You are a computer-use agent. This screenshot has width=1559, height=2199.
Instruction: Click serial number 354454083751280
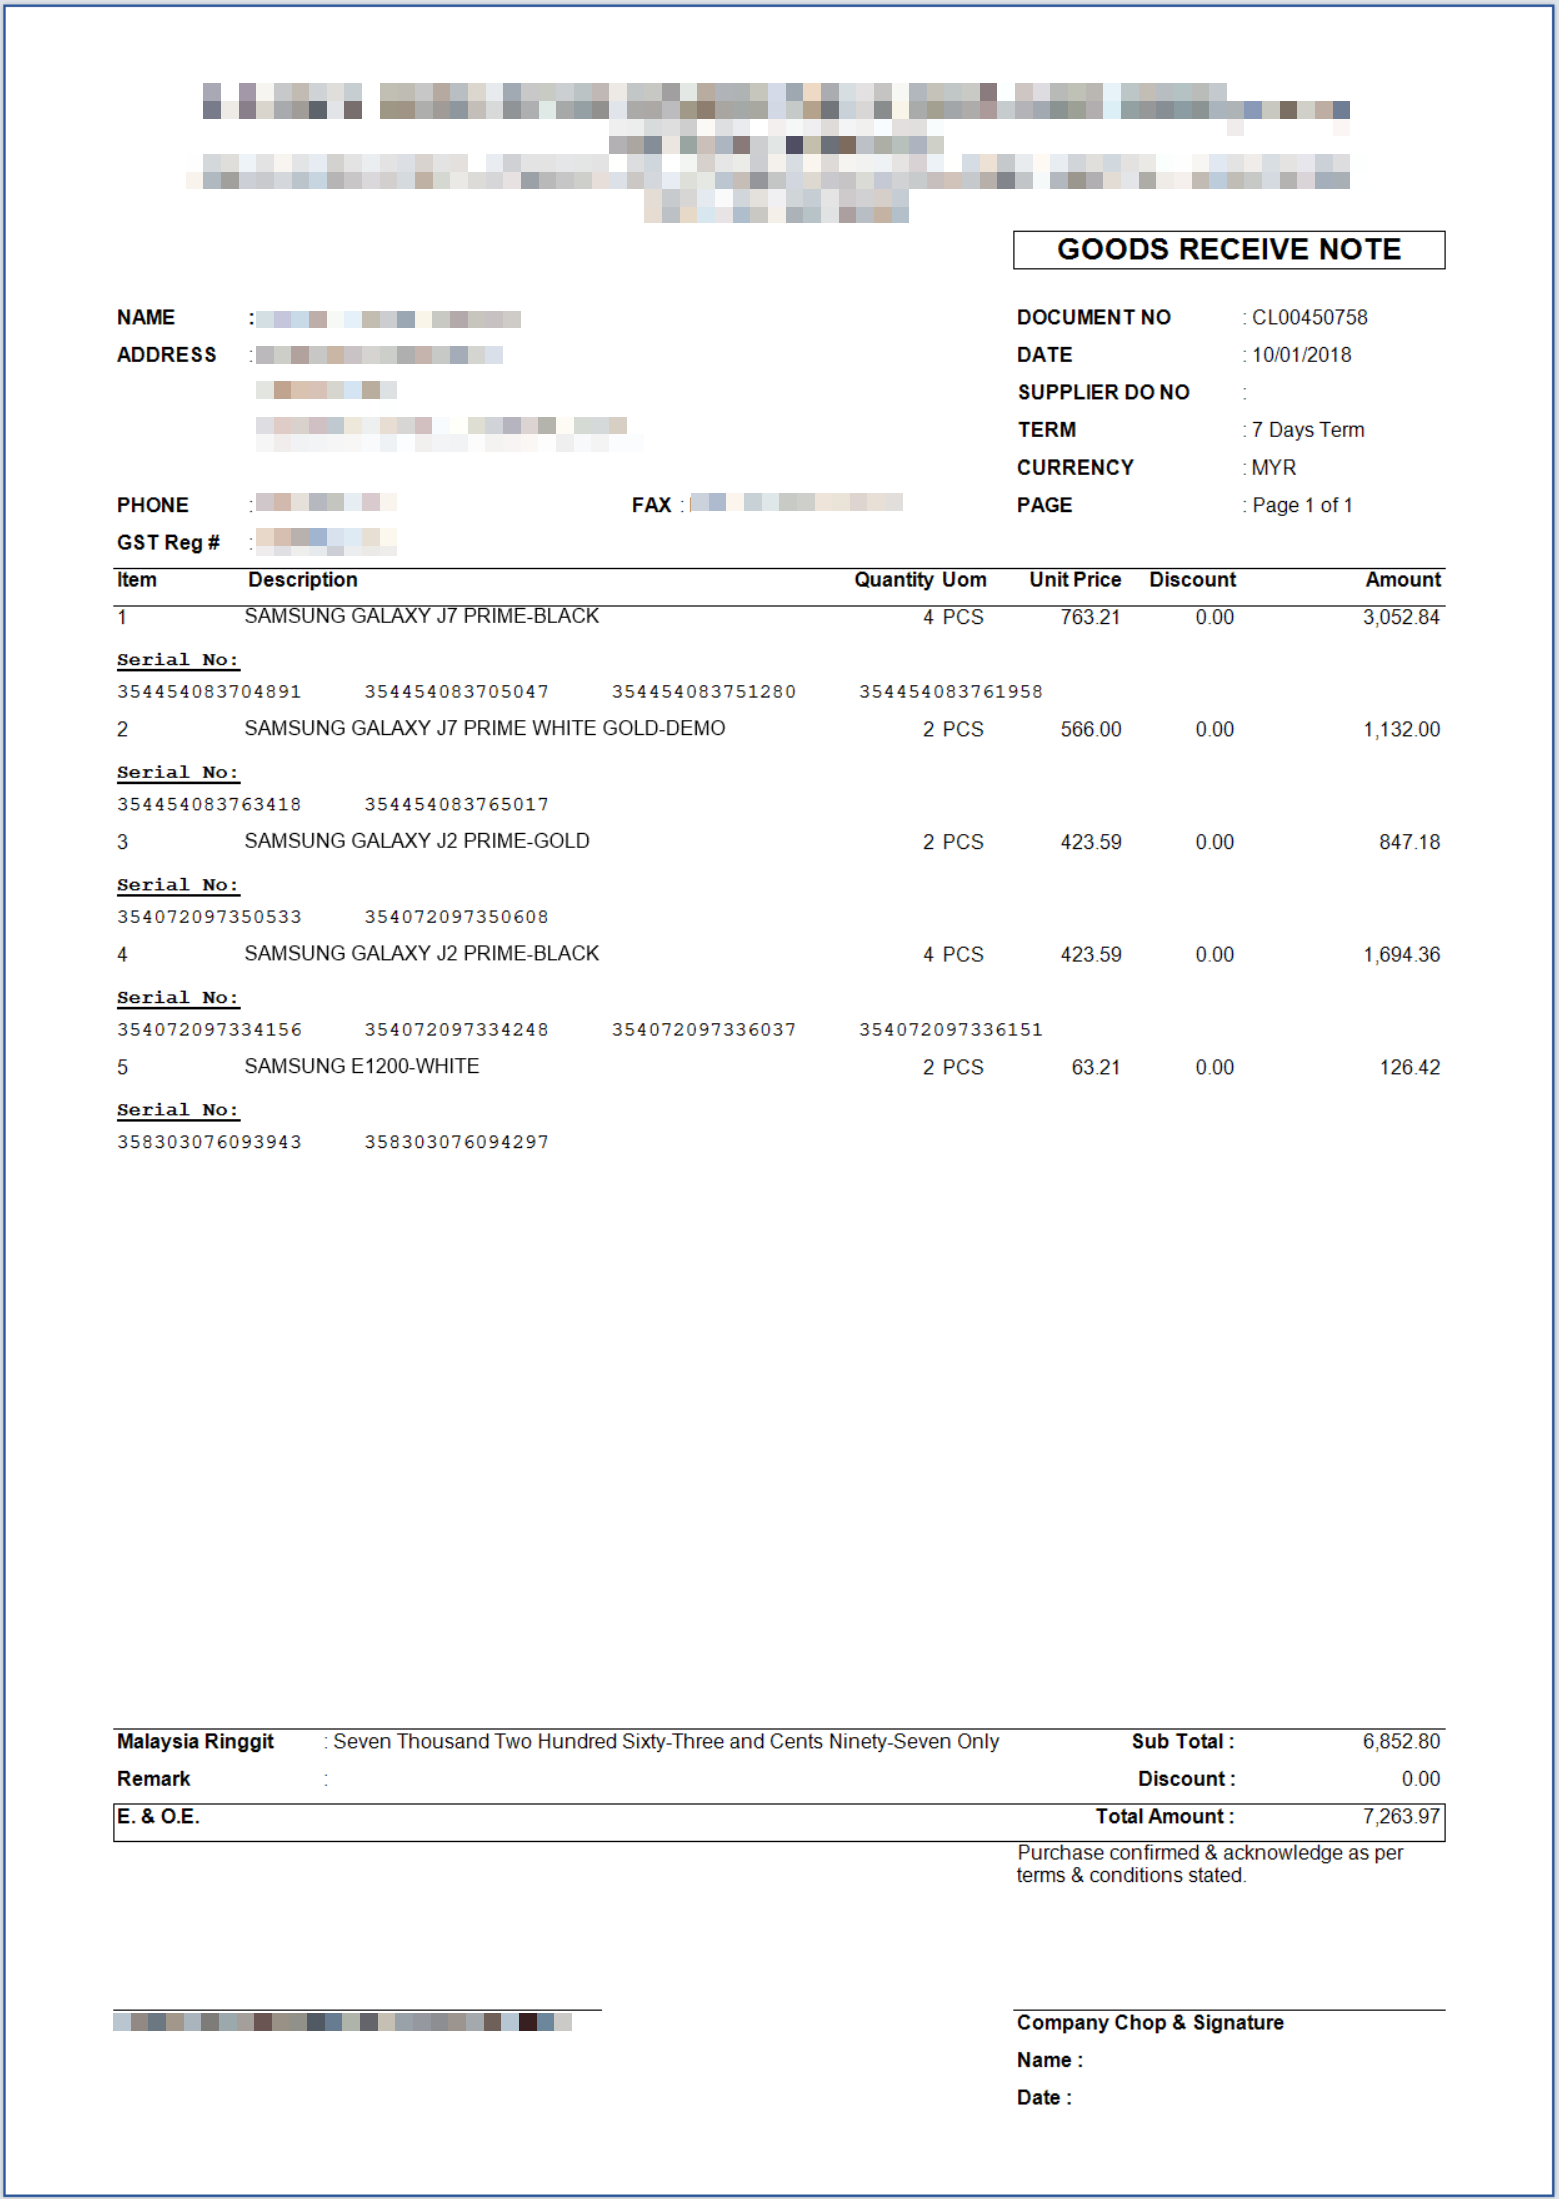click(704, 692)
